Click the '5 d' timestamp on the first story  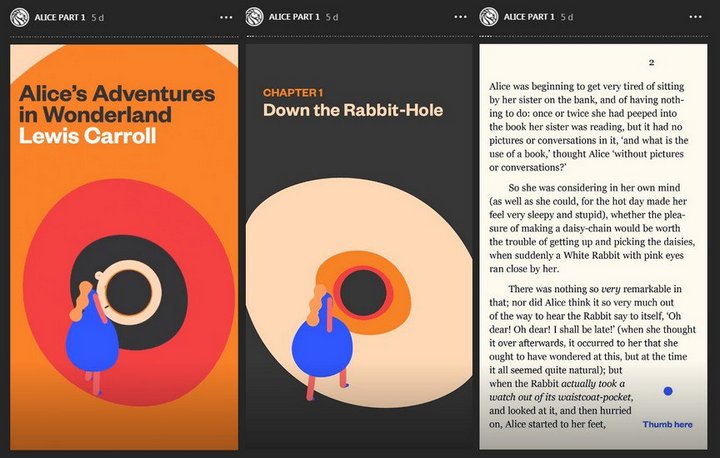[97, 17]
